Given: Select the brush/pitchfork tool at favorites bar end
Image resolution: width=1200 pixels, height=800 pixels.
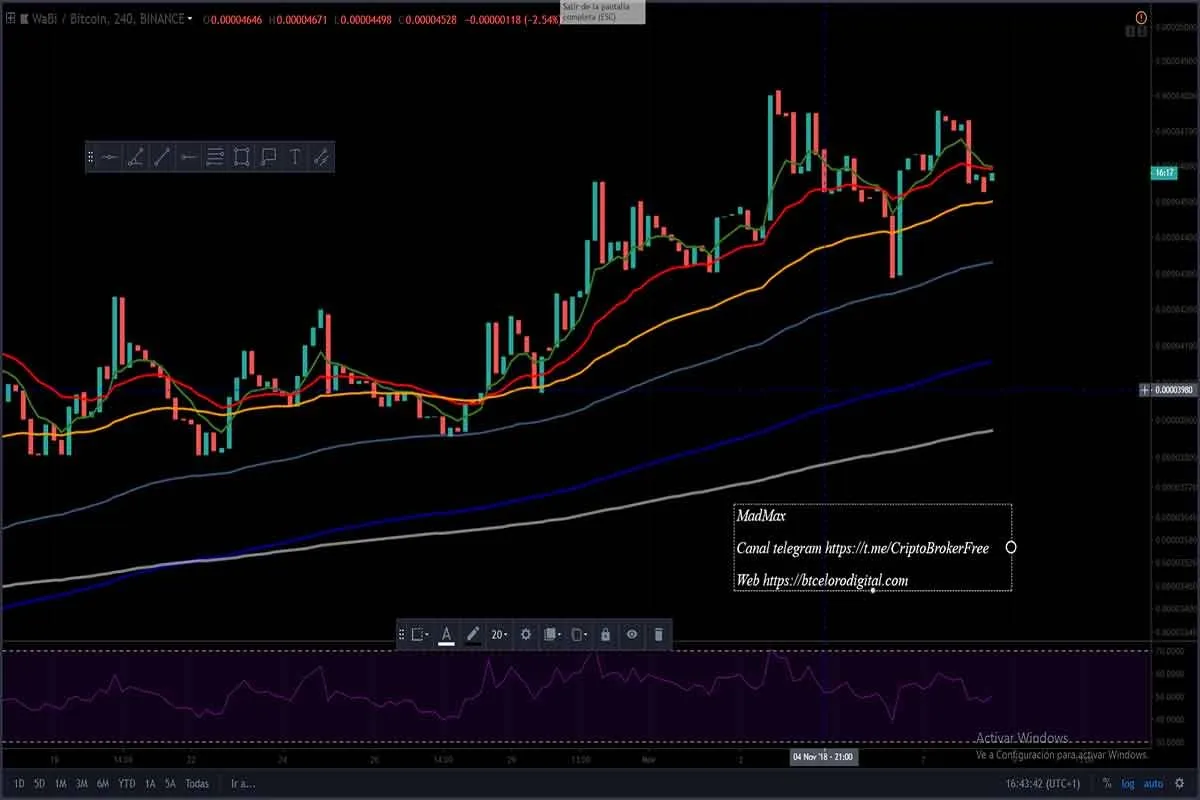Looking at the screenshot, I should click(x=321, y=157).
